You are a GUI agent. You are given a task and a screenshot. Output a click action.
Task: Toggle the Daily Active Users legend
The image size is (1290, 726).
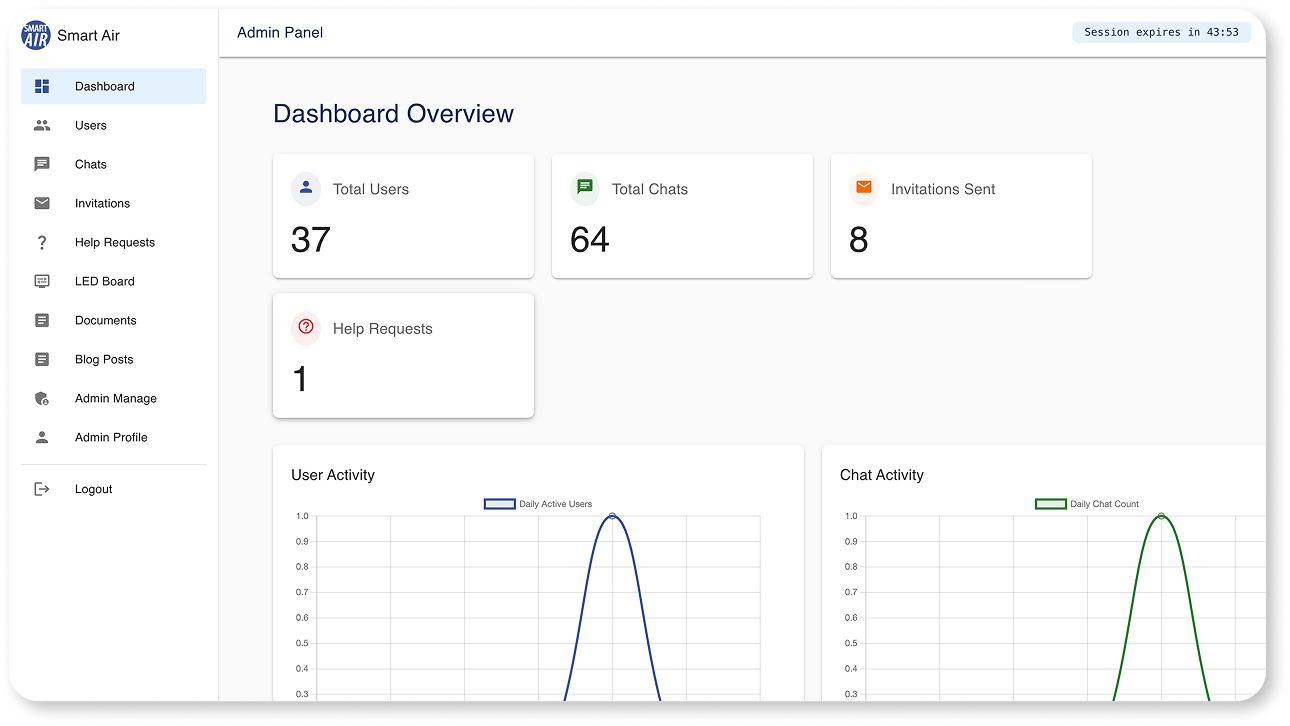pos(539,504)
